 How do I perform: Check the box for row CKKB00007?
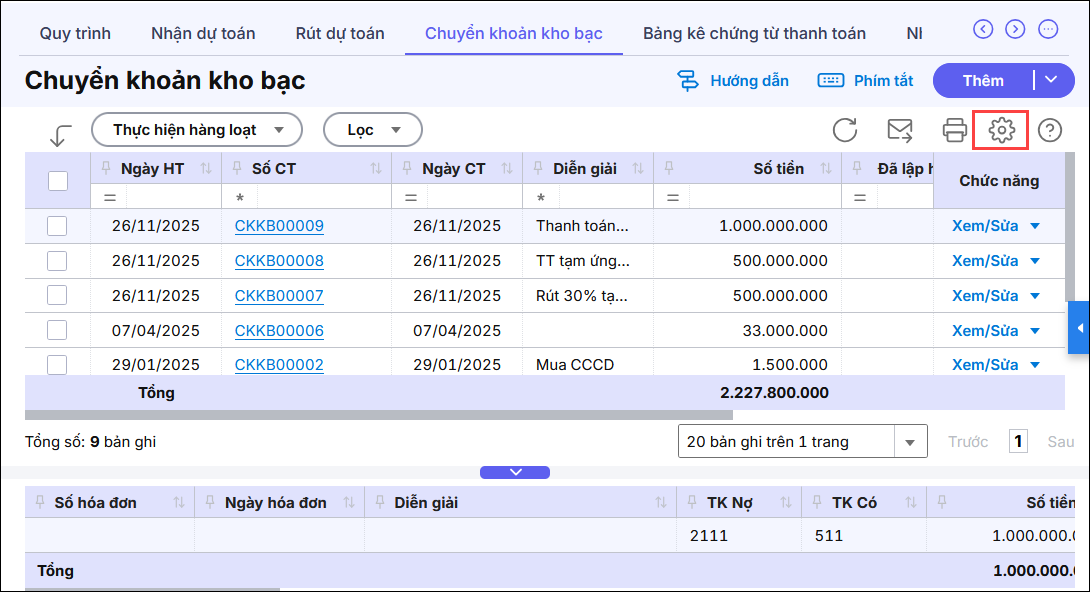[57, 296]
